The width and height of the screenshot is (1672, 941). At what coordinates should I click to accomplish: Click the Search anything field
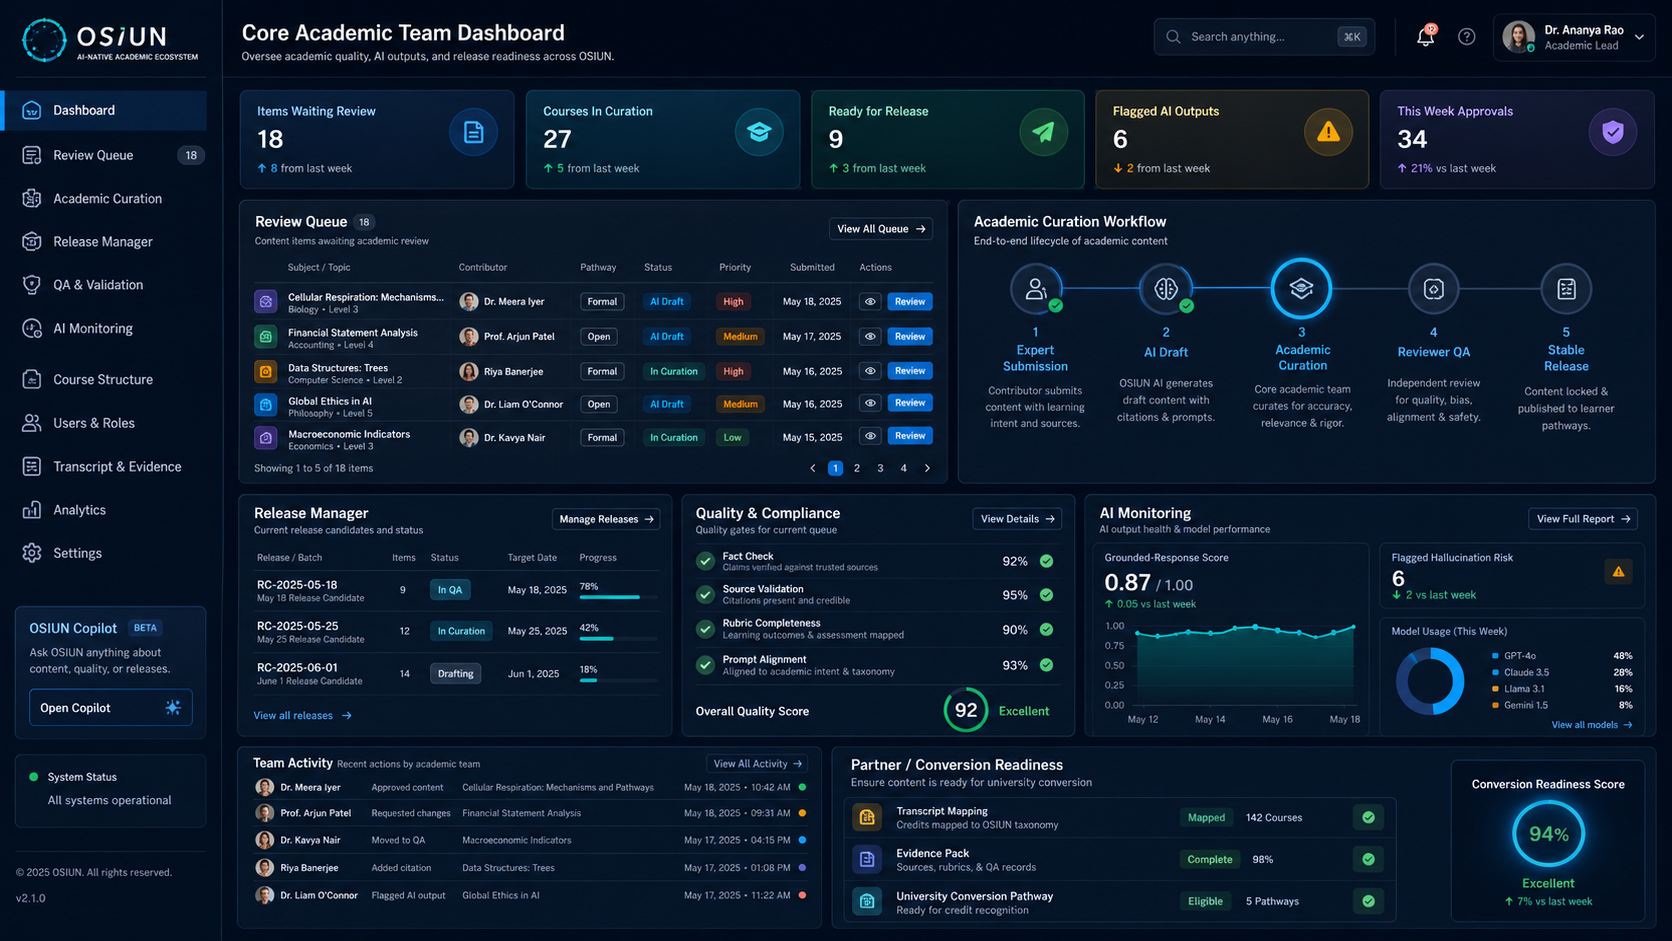[1264, 37]
